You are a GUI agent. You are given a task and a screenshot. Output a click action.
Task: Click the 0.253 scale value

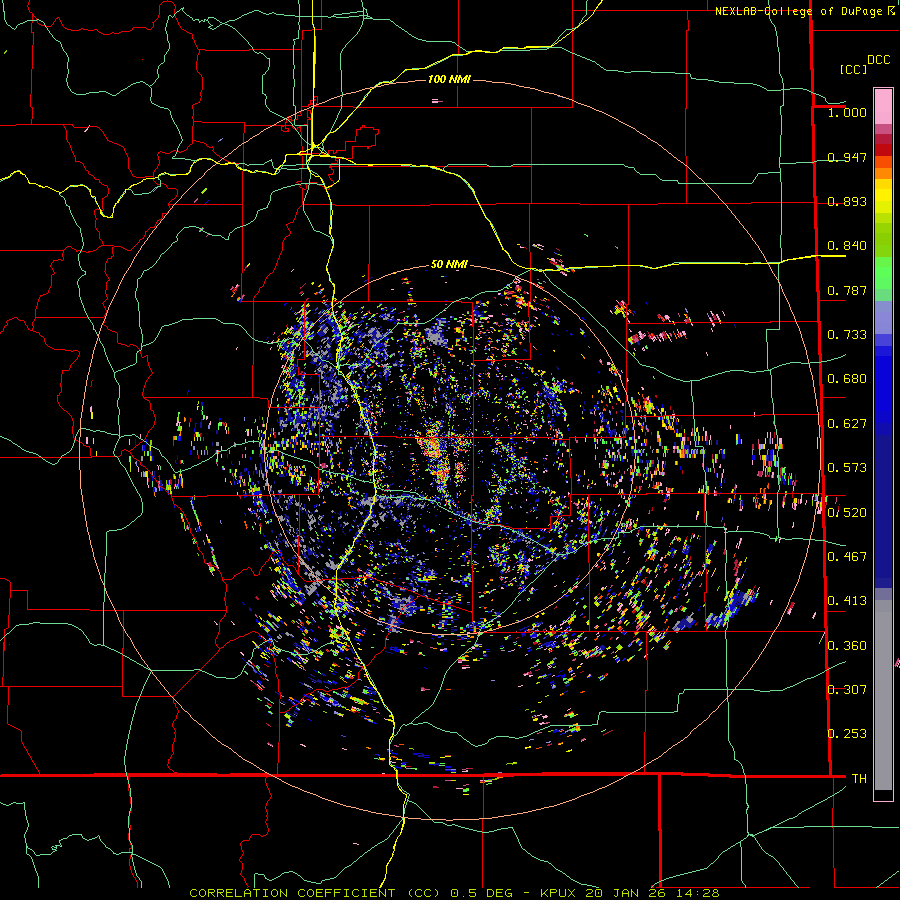[x=847, y=734]
